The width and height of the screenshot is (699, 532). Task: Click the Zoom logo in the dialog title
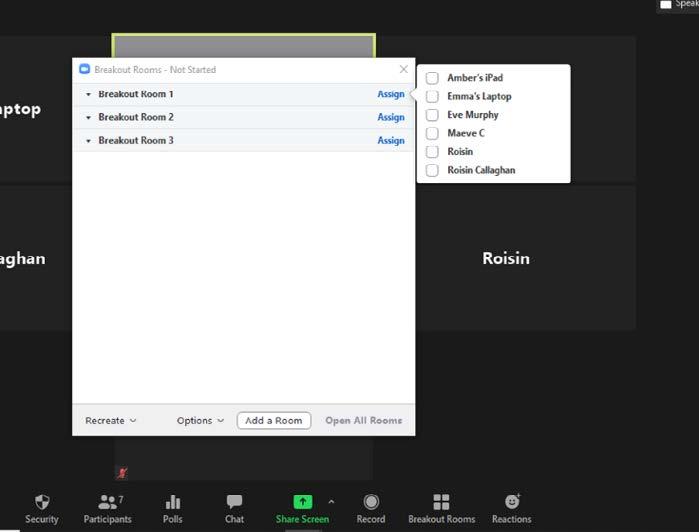point(84,69)
